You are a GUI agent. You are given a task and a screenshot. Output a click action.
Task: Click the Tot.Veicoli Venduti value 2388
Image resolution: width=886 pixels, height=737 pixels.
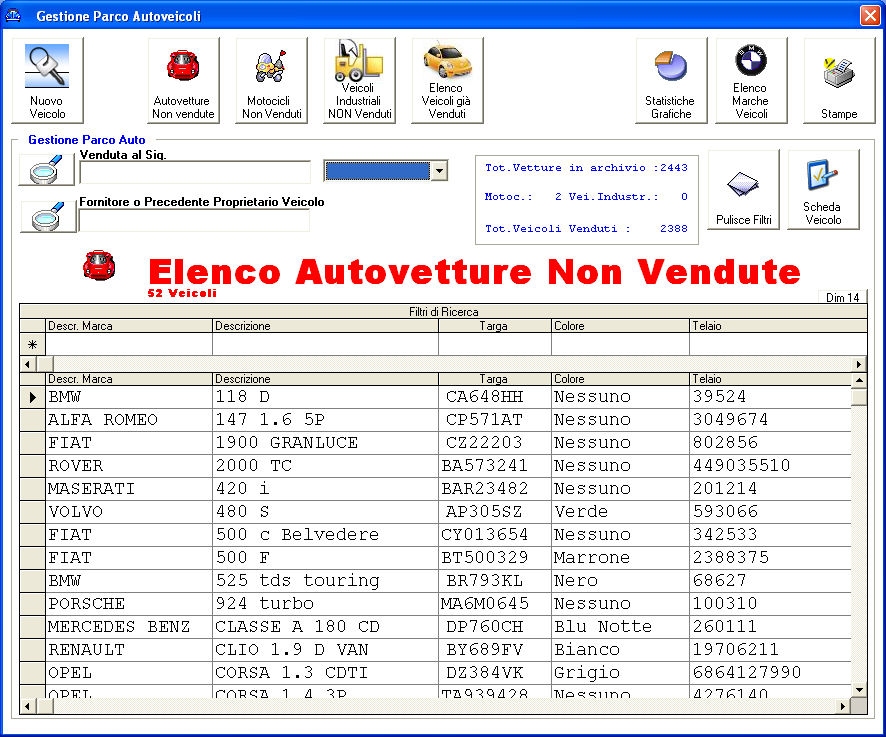[x=674, y=228]
